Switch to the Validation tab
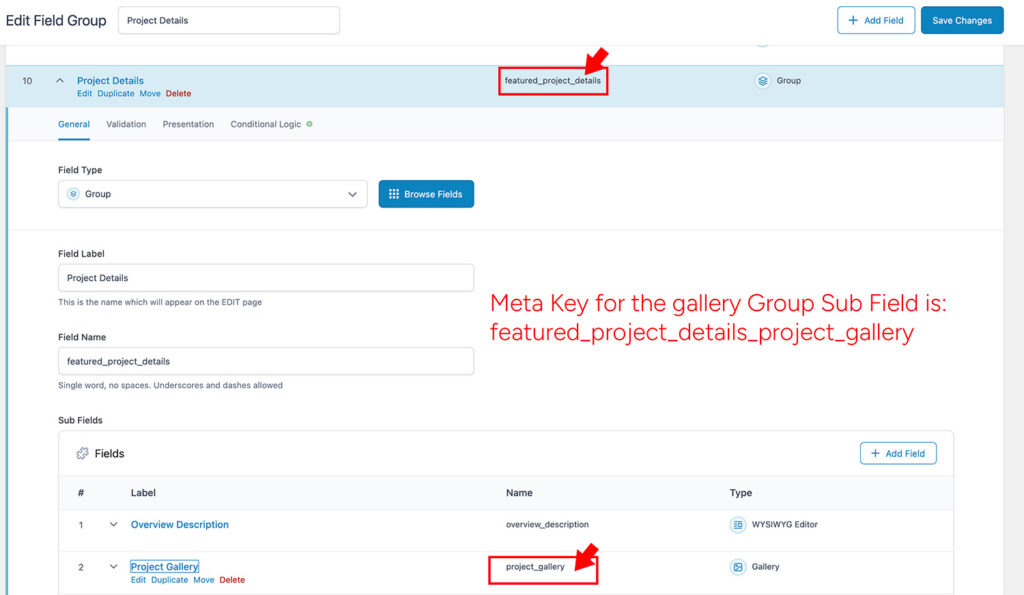 pyautogui.click(x=126, y=124)
